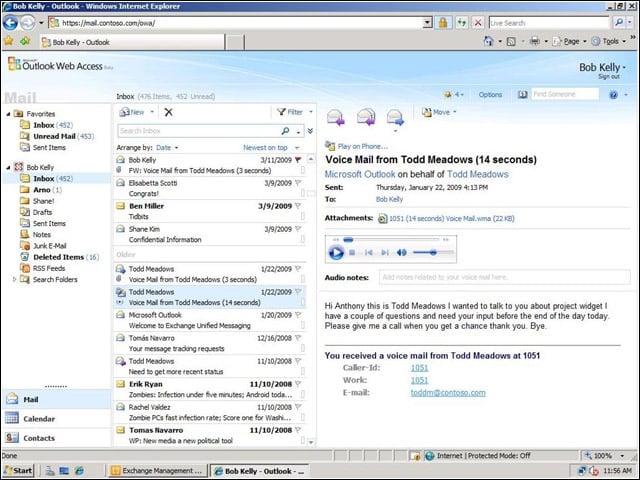
Task: Delete selected message with X icon
Action: click(168, 112)
